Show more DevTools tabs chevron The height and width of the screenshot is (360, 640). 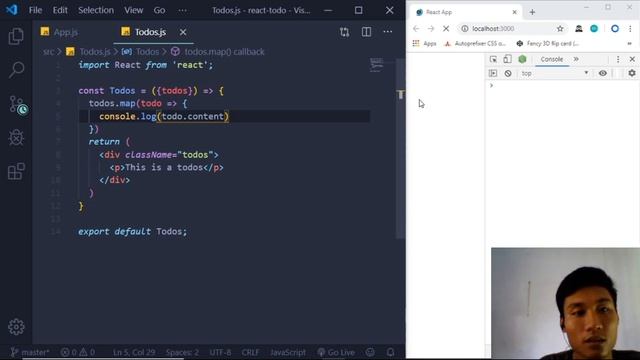(576, 59)
